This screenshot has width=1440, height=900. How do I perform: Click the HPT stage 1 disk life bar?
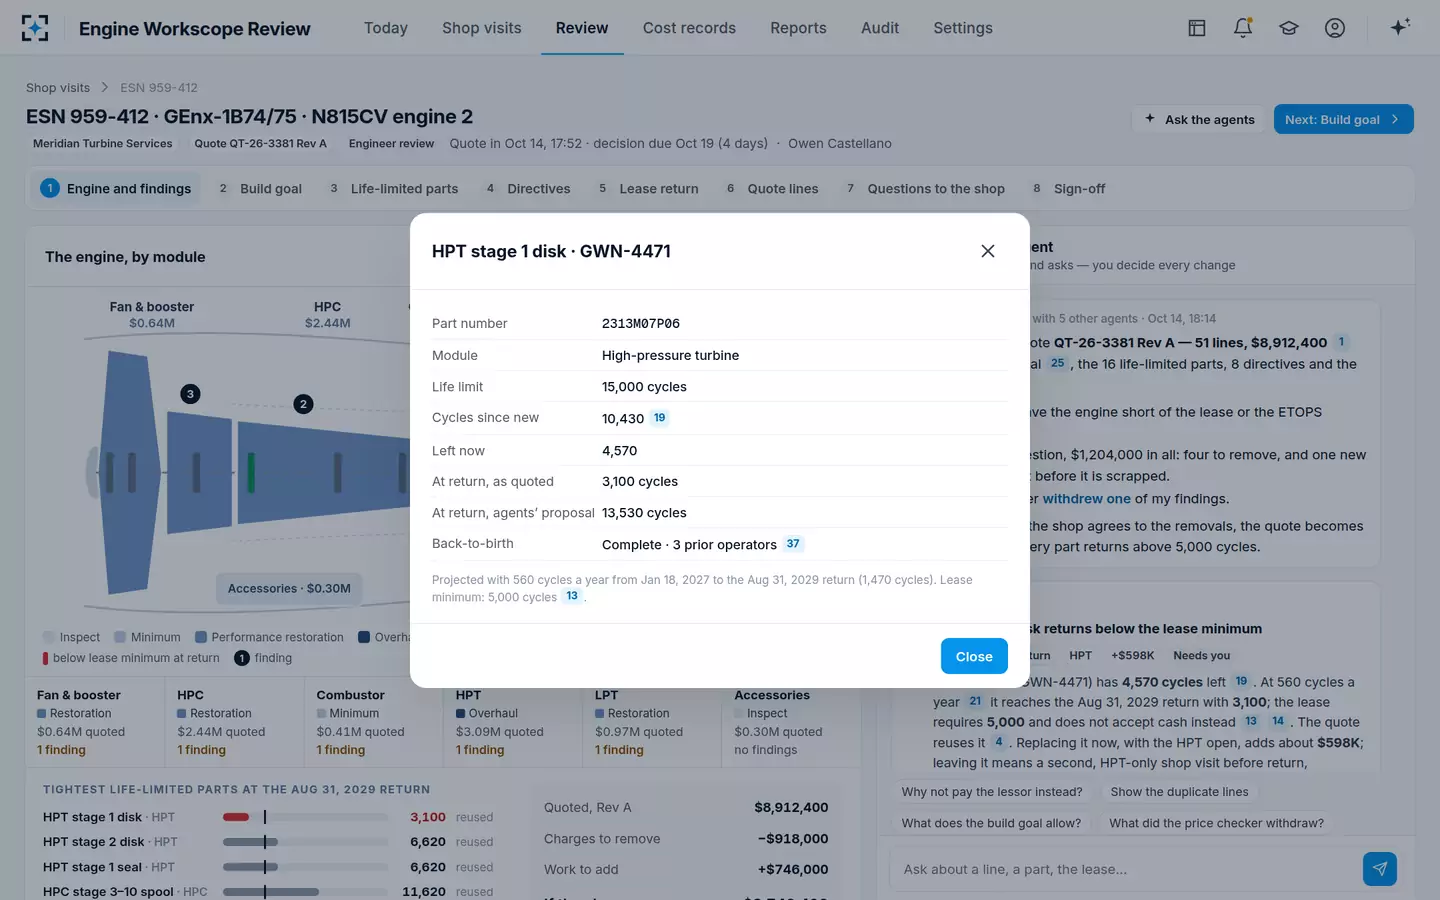pos(305,817)
